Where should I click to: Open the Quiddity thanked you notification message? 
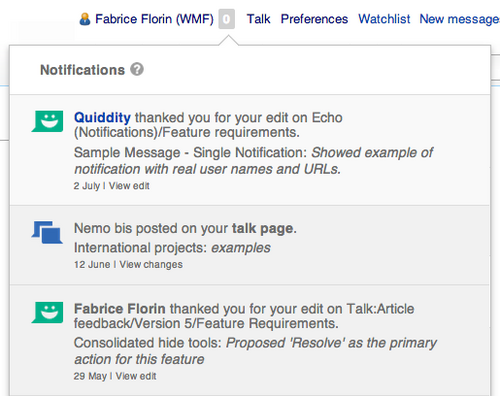(x=250, y=150)
